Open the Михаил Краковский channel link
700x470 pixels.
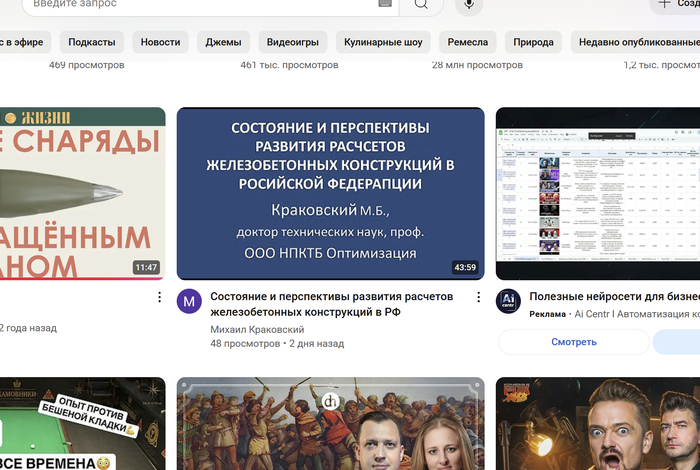257,329
